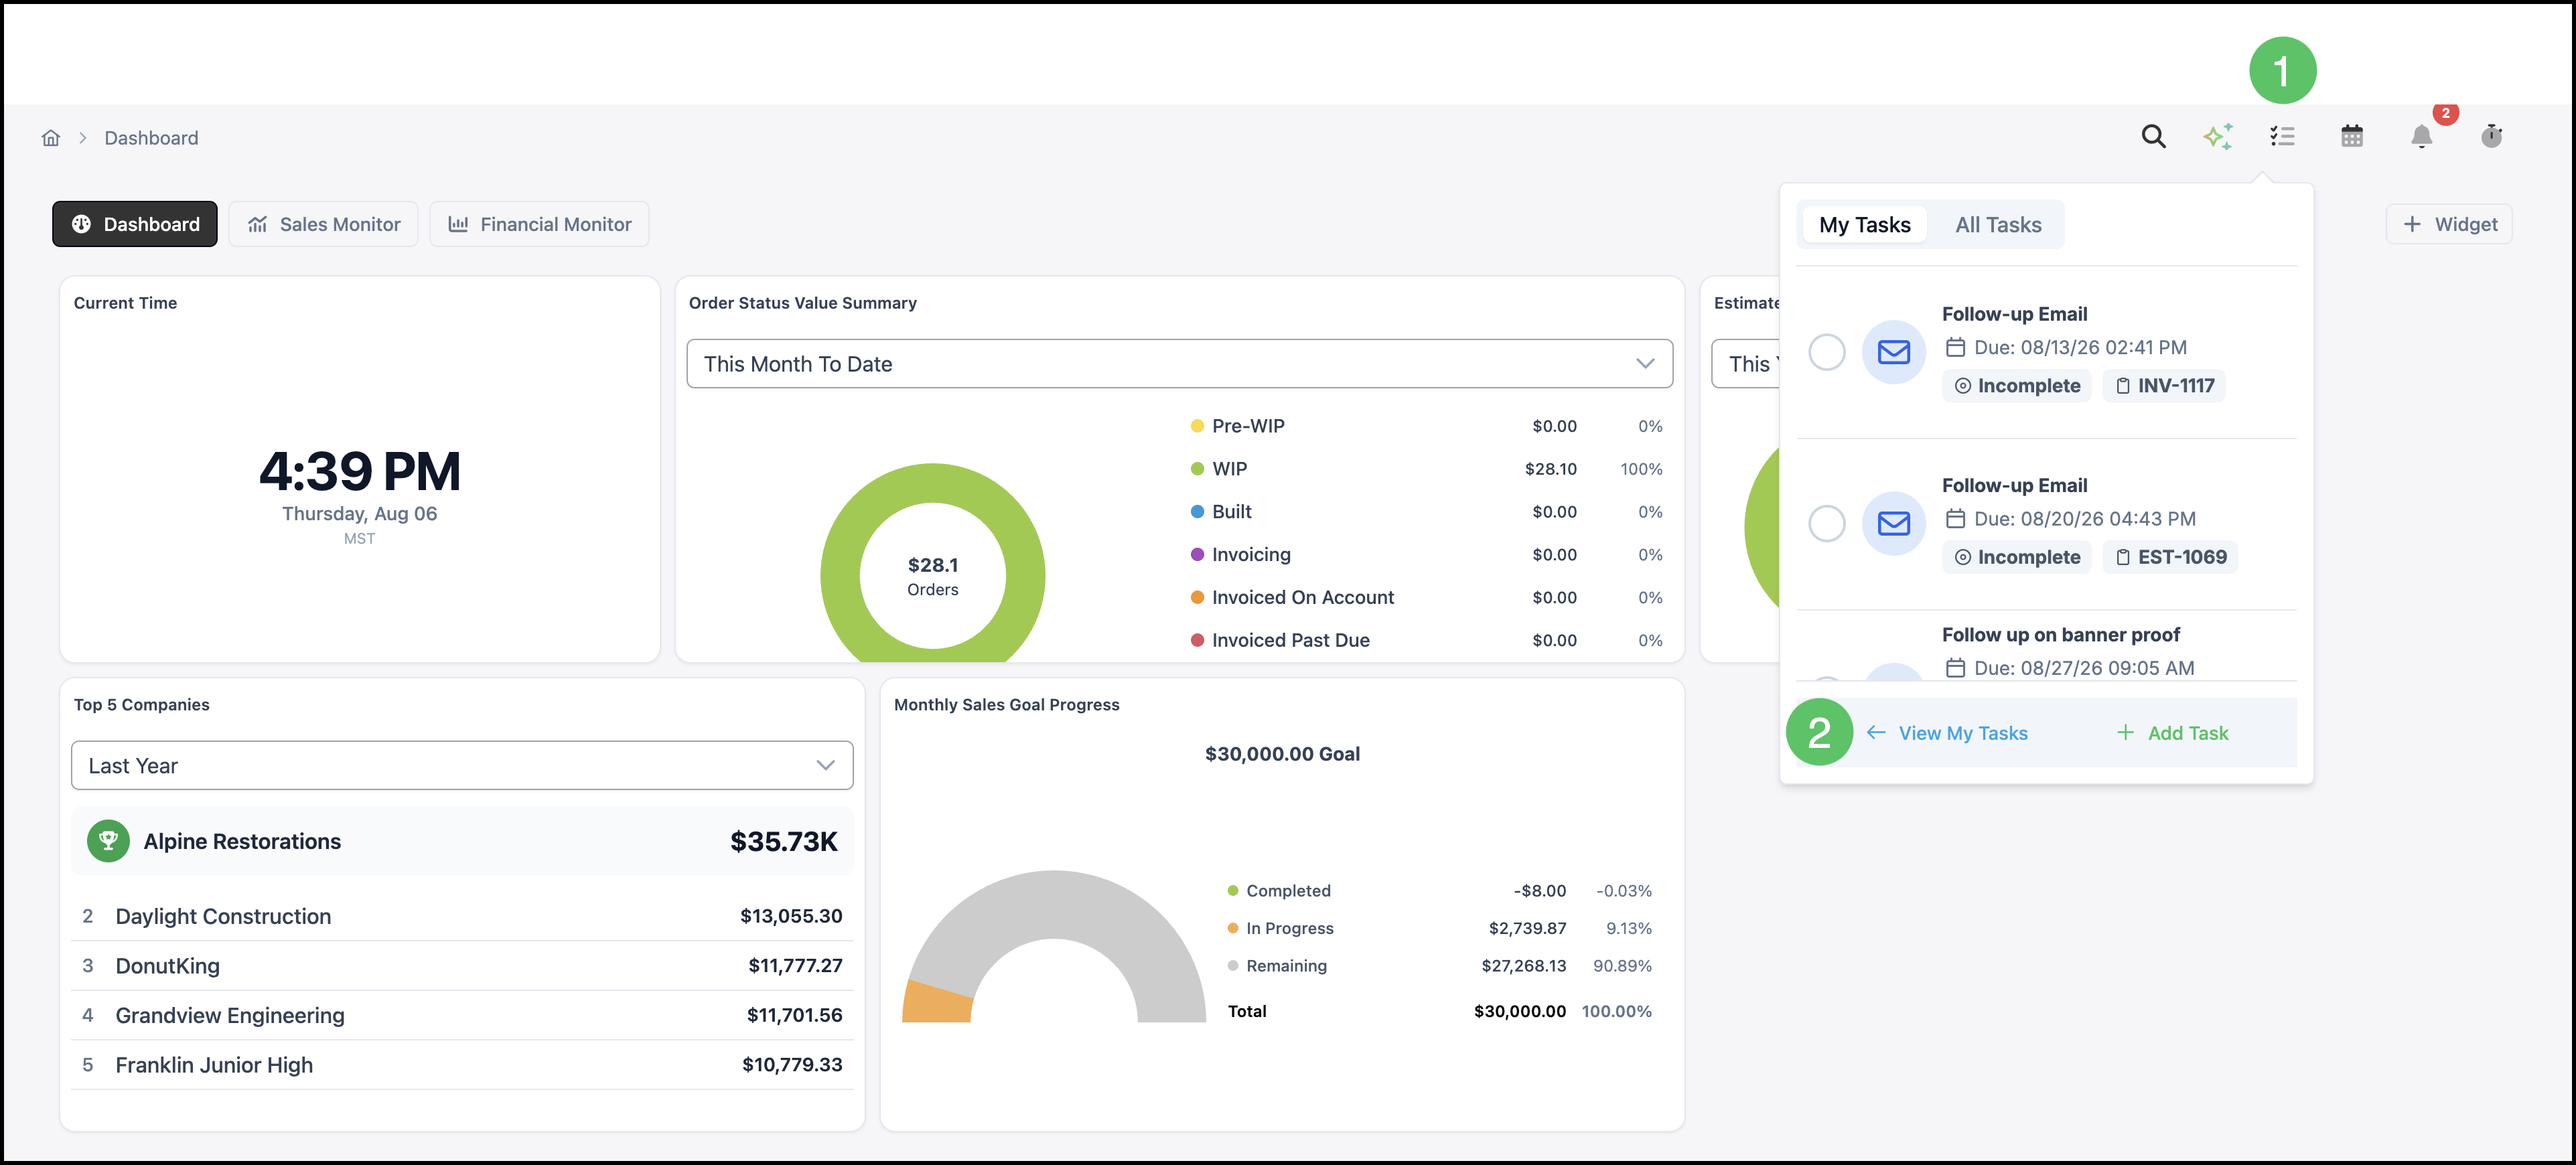Open the Sales Monitor tab
2576x1165 pixels.
point(324,225)
